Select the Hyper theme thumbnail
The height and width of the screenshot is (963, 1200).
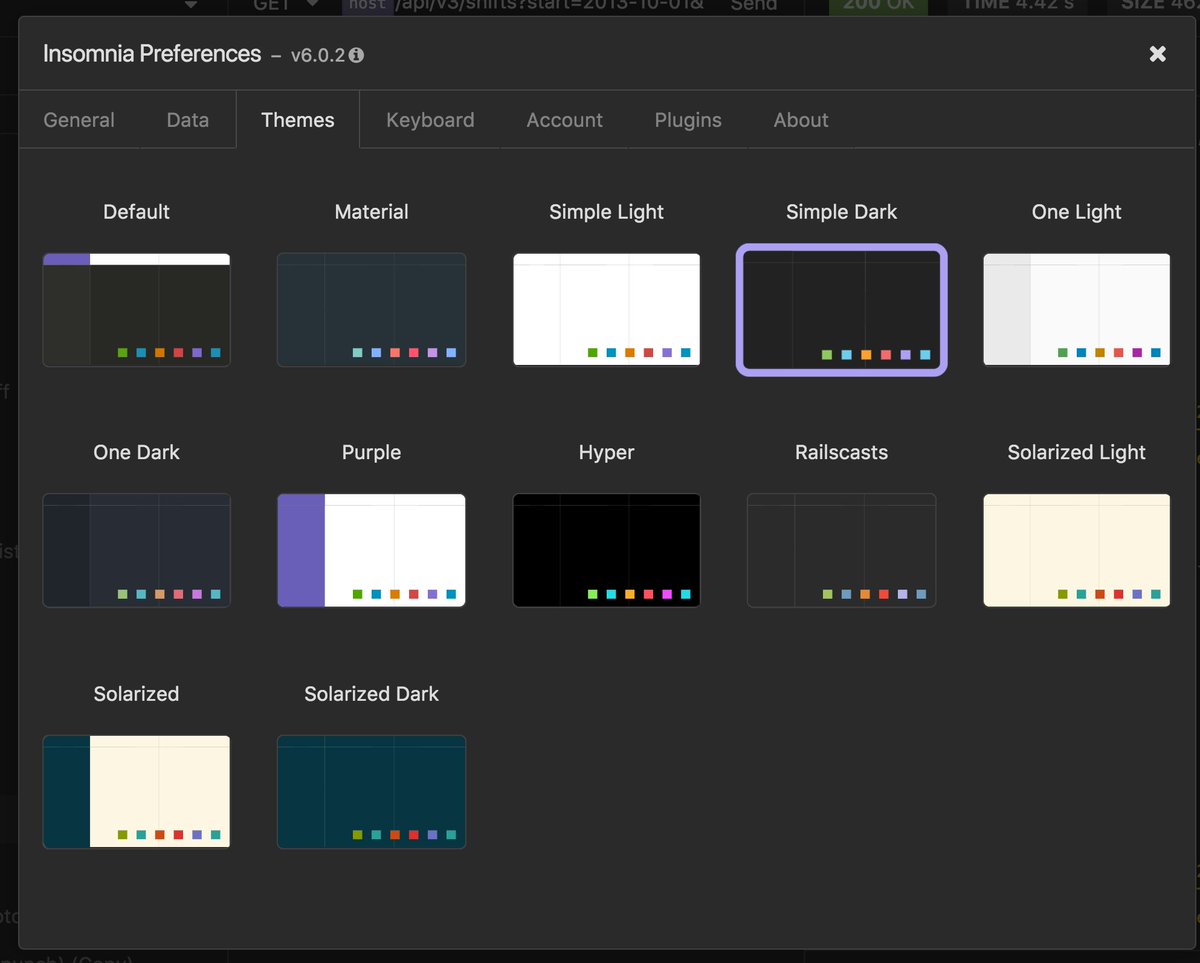pos(607,551)
